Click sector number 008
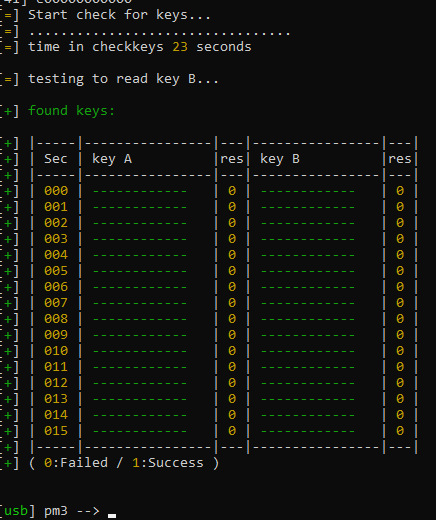436x520 pixels. coord(56,319)
